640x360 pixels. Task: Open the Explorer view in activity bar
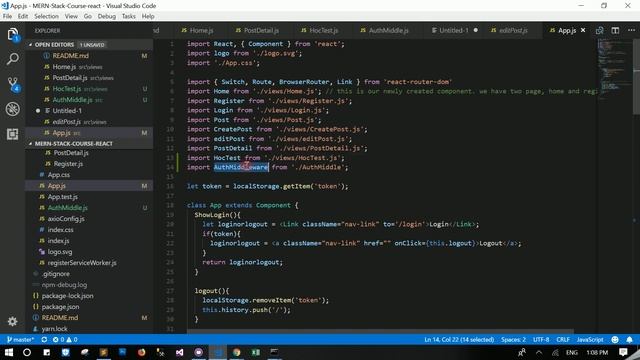click(x=13, y=34)
